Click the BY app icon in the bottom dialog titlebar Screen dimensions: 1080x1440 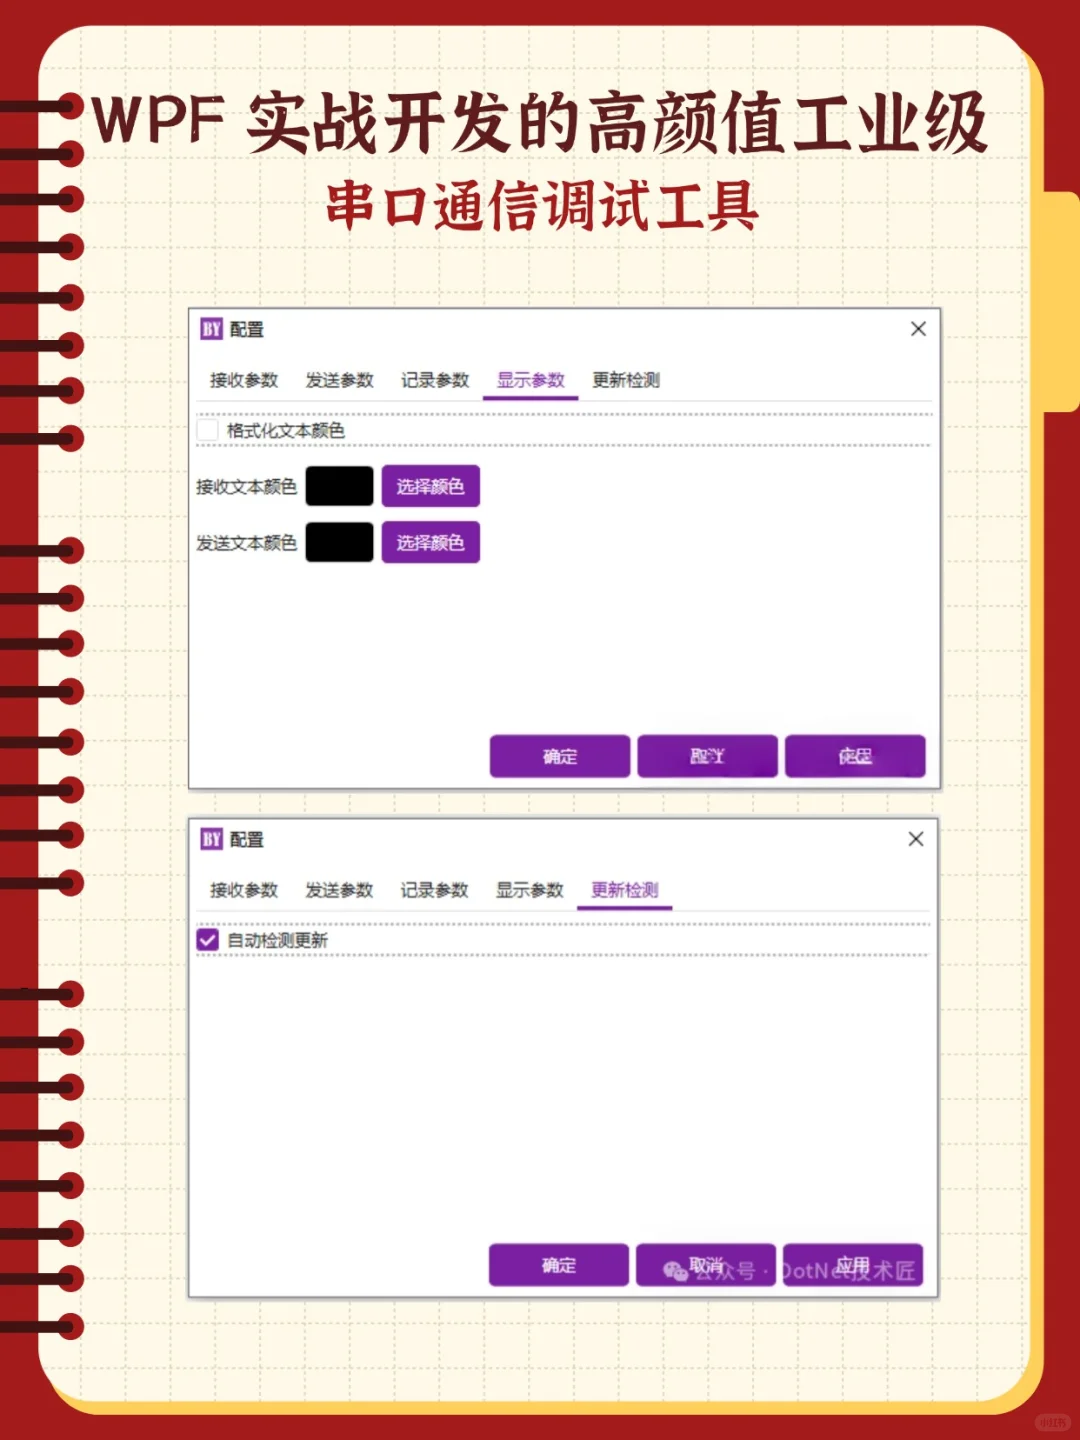coord(210,839)
